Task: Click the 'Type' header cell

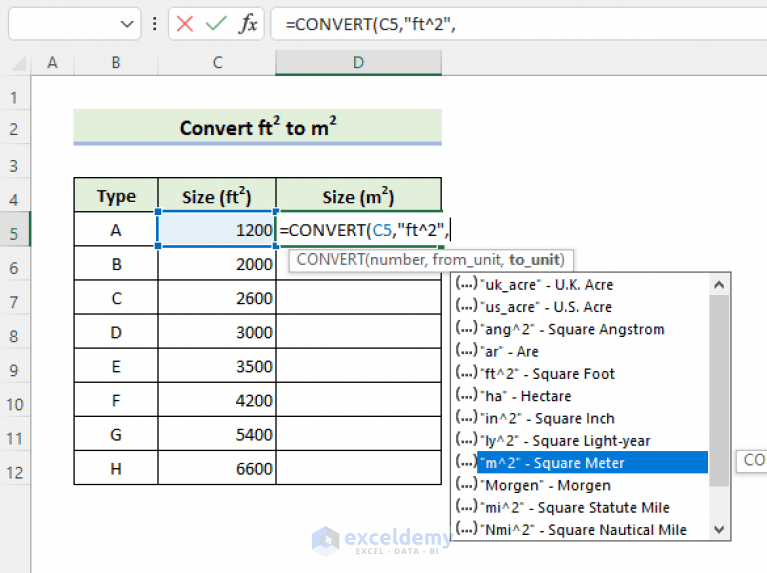Action: point(116,196)
